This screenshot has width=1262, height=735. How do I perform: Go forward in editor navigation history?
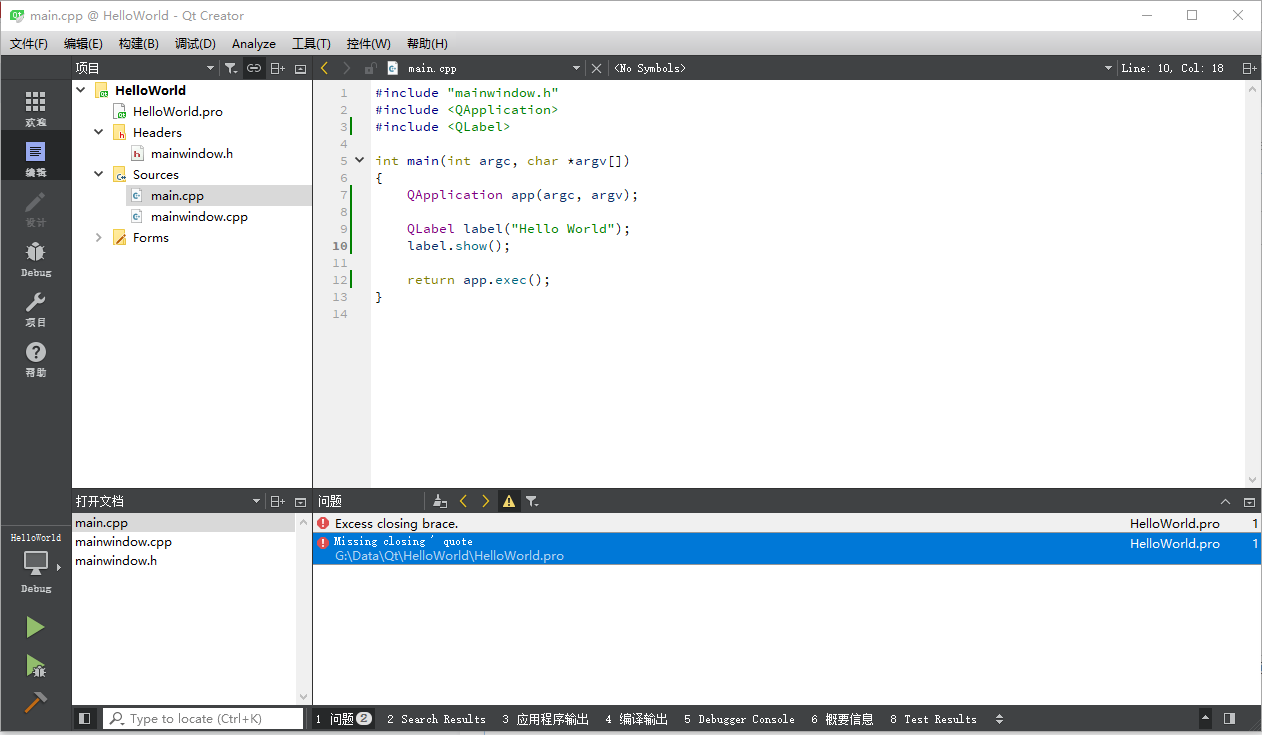(346, 68)
